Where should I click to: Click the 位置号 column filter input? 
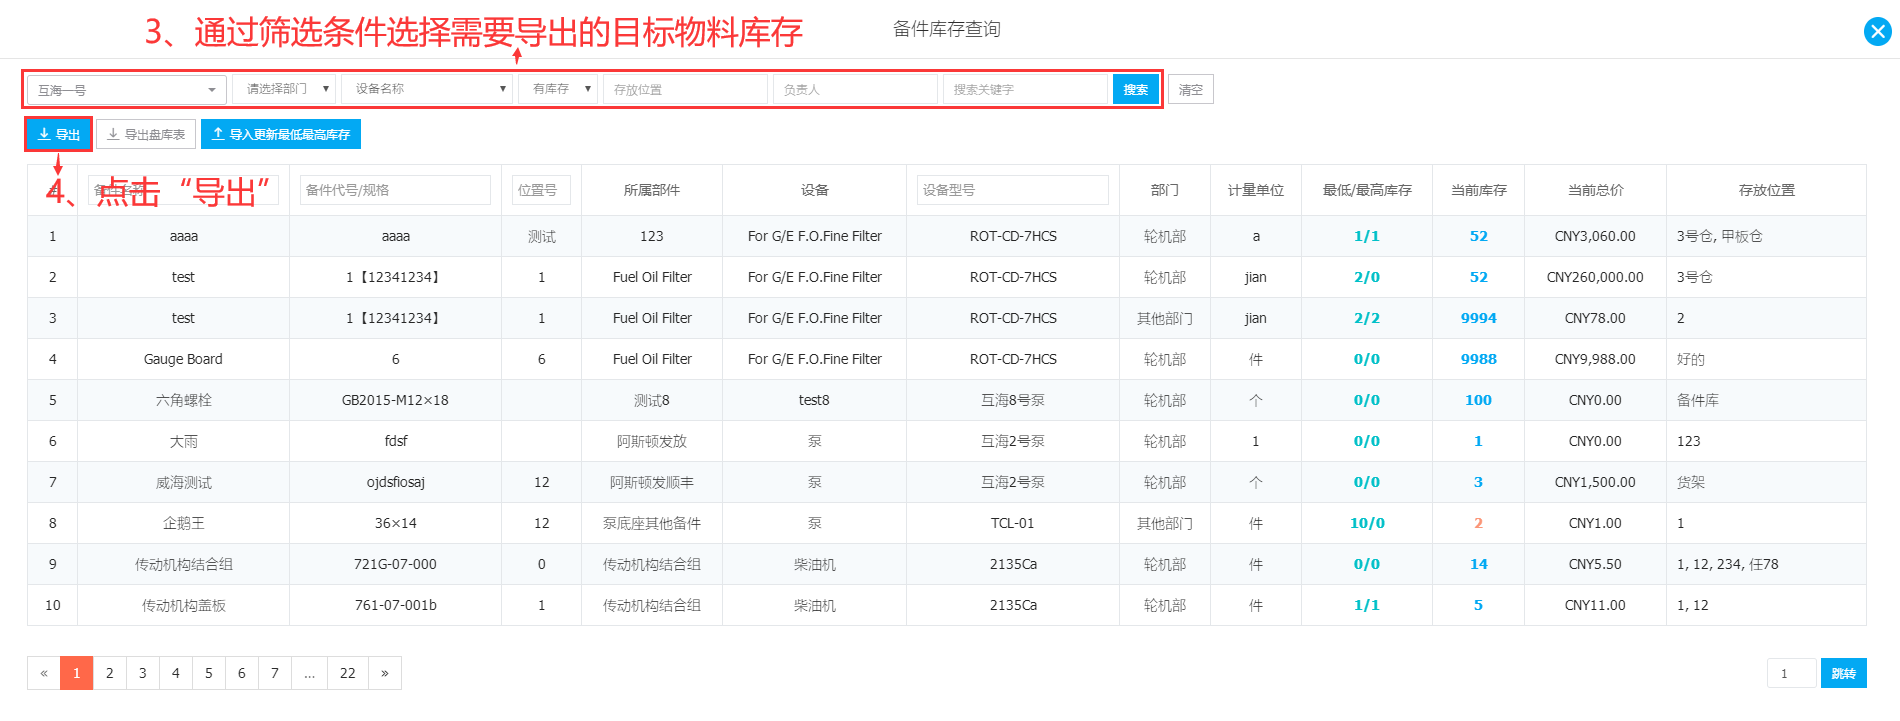(541, 190)
